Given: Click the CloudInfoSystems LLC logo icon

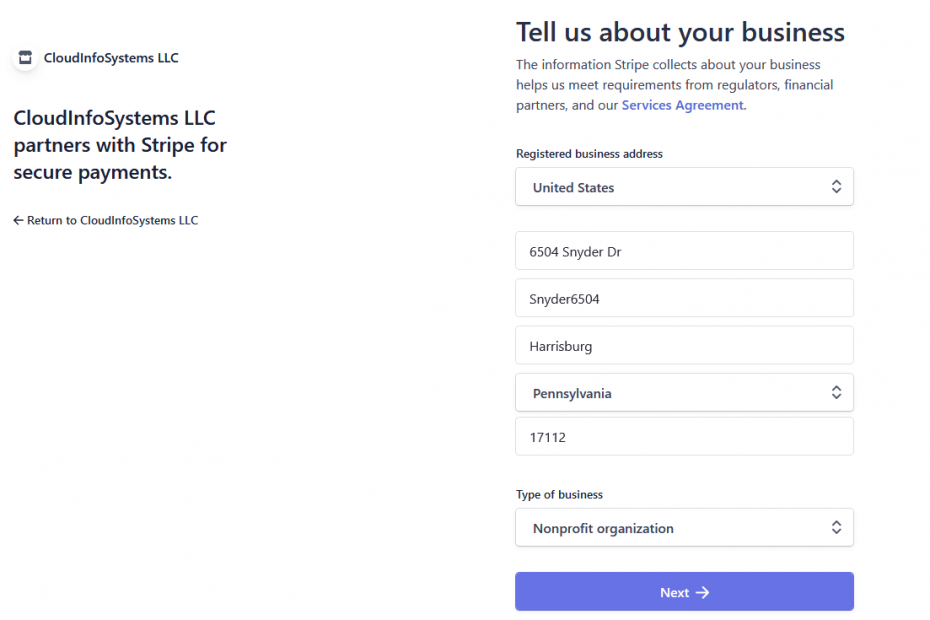Looking at the screenshot, I should pyautogui.click(x=24, y=57).
